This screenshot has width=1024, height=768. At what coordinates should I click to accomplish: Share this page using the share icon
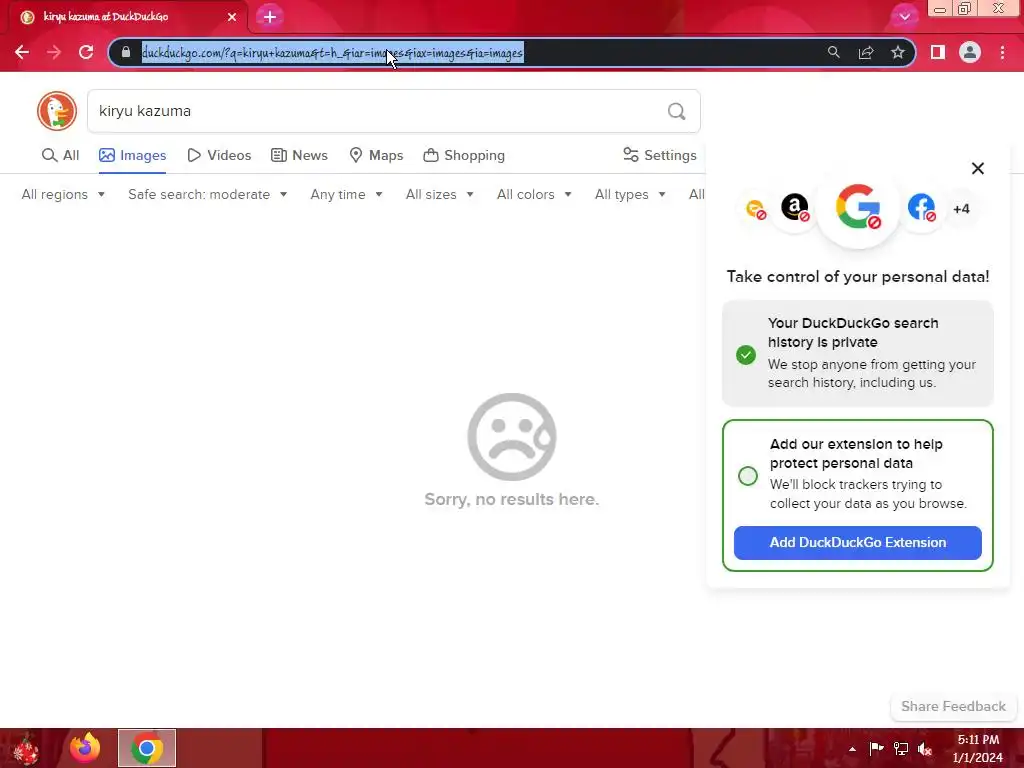pos(866,52)
